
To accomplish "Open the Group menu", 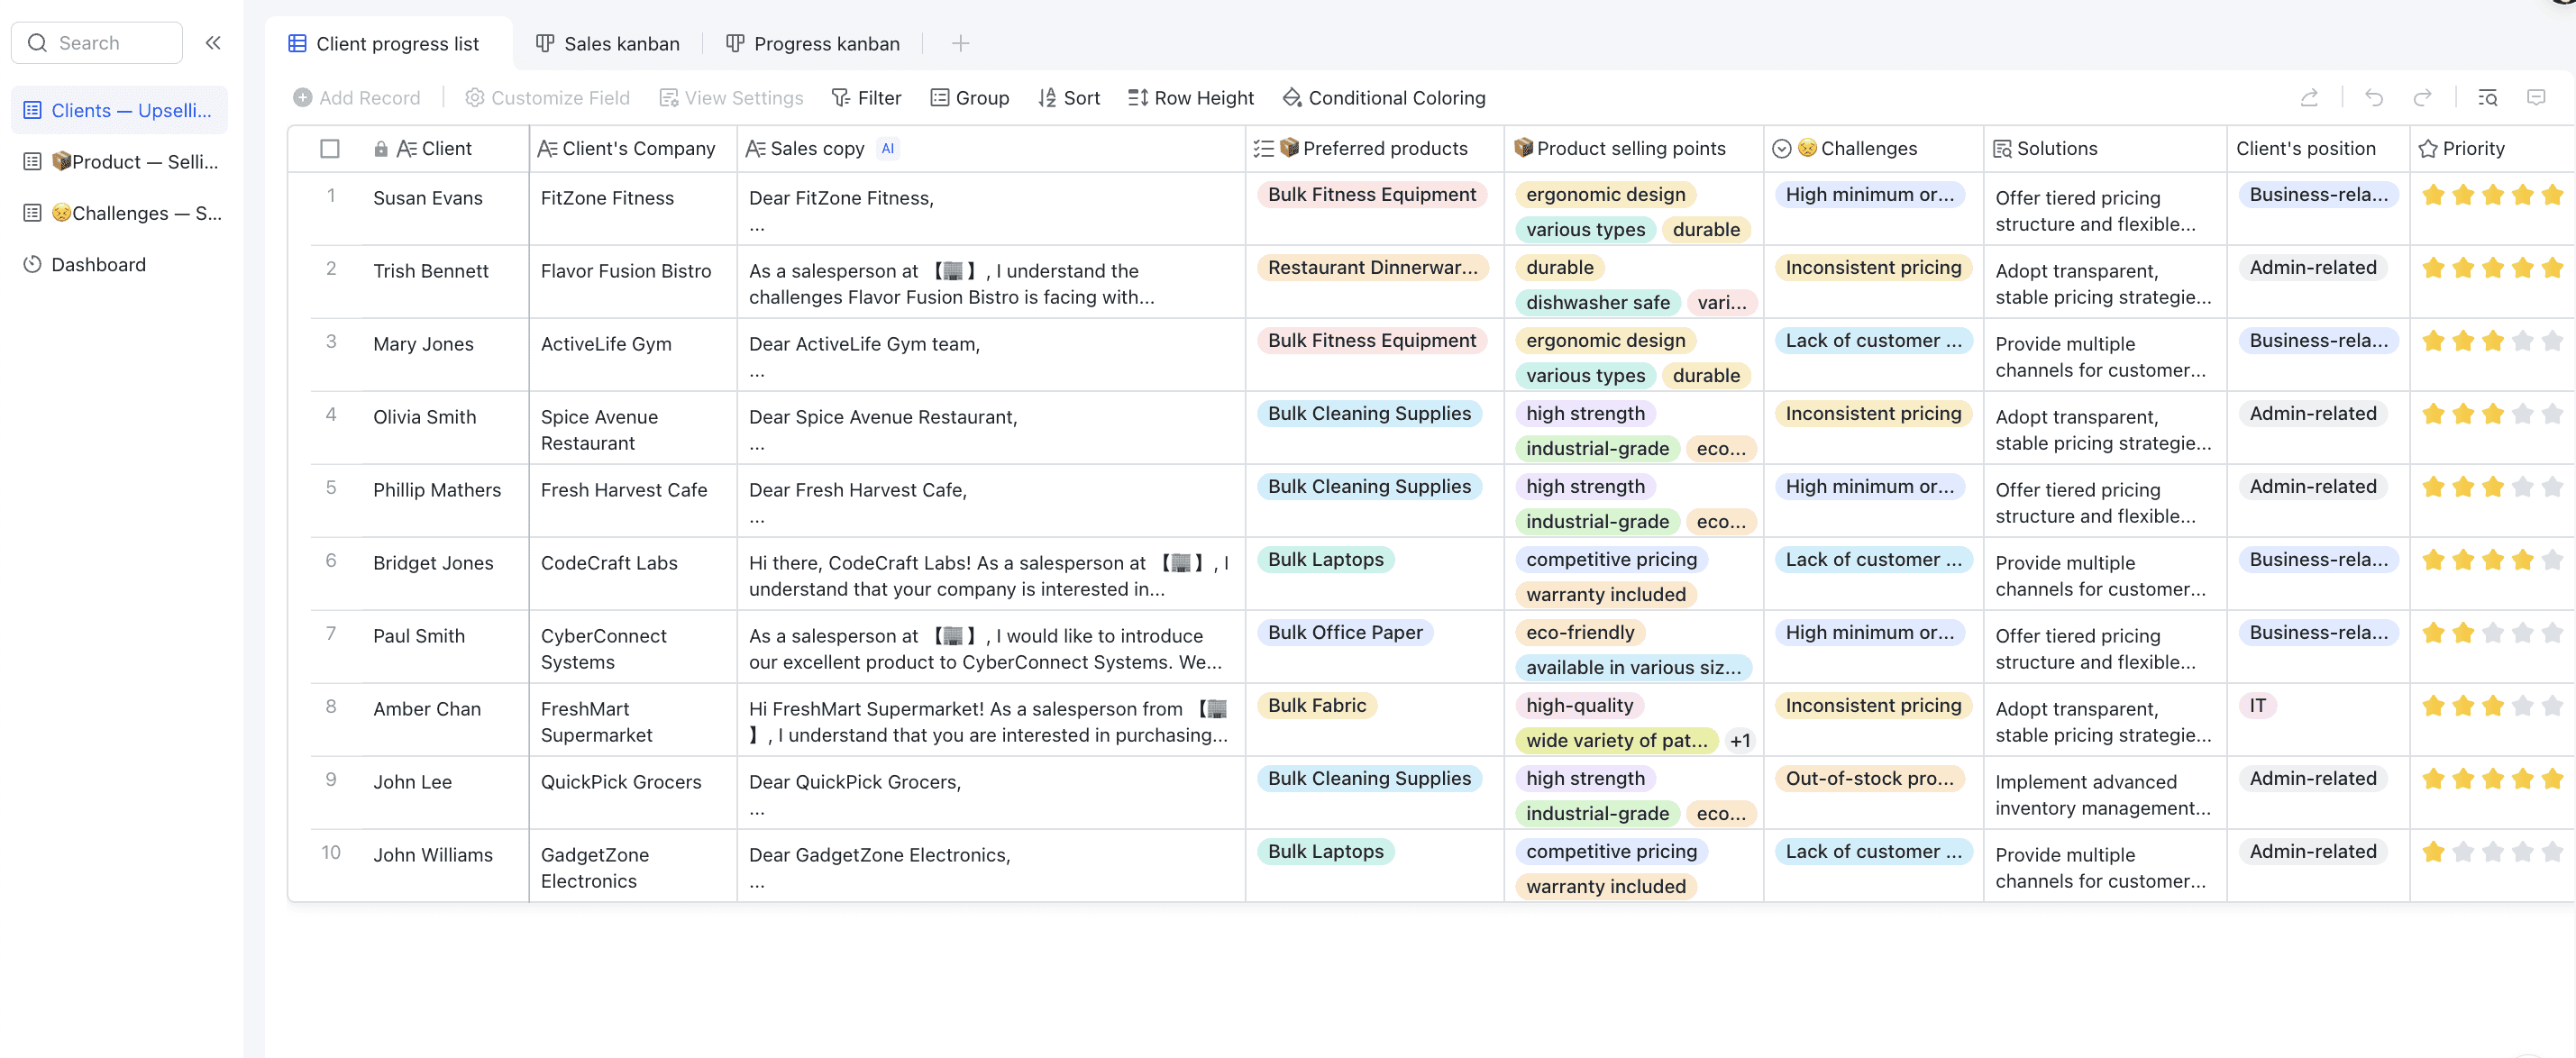I will click(969, 98).
